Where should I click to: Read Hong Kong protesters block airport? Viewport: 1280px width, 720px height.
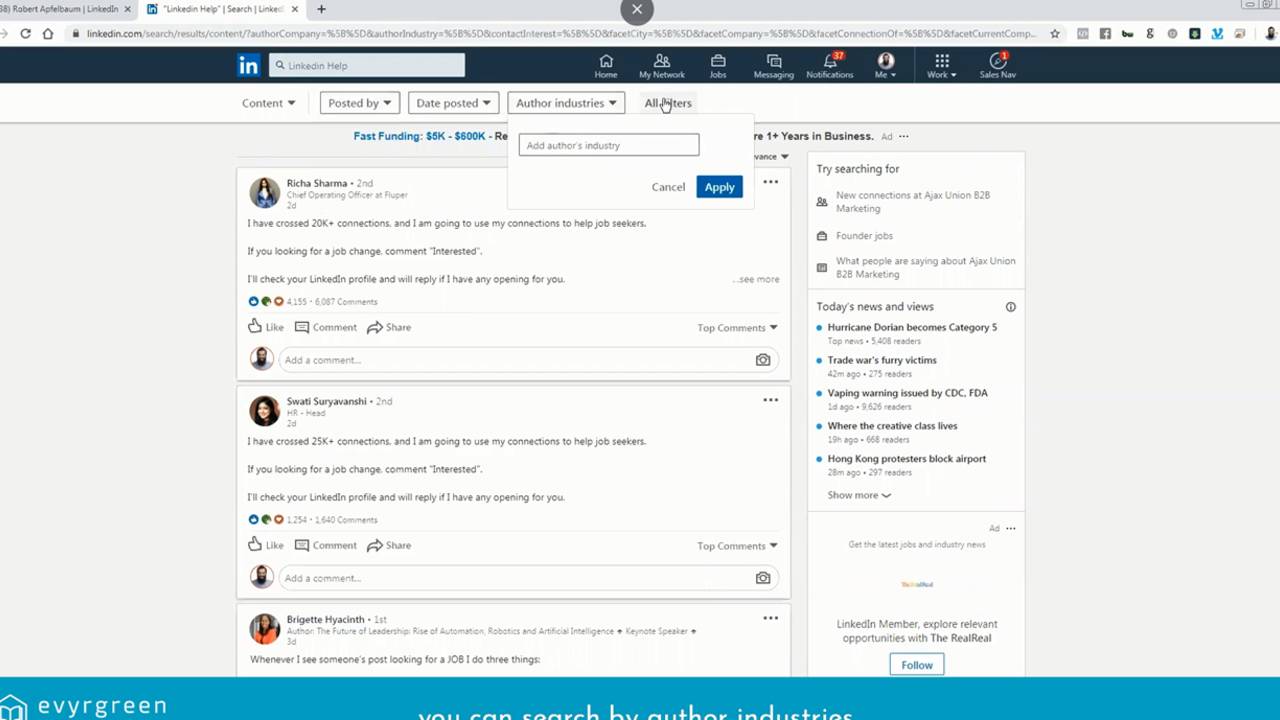coord(906,459)
